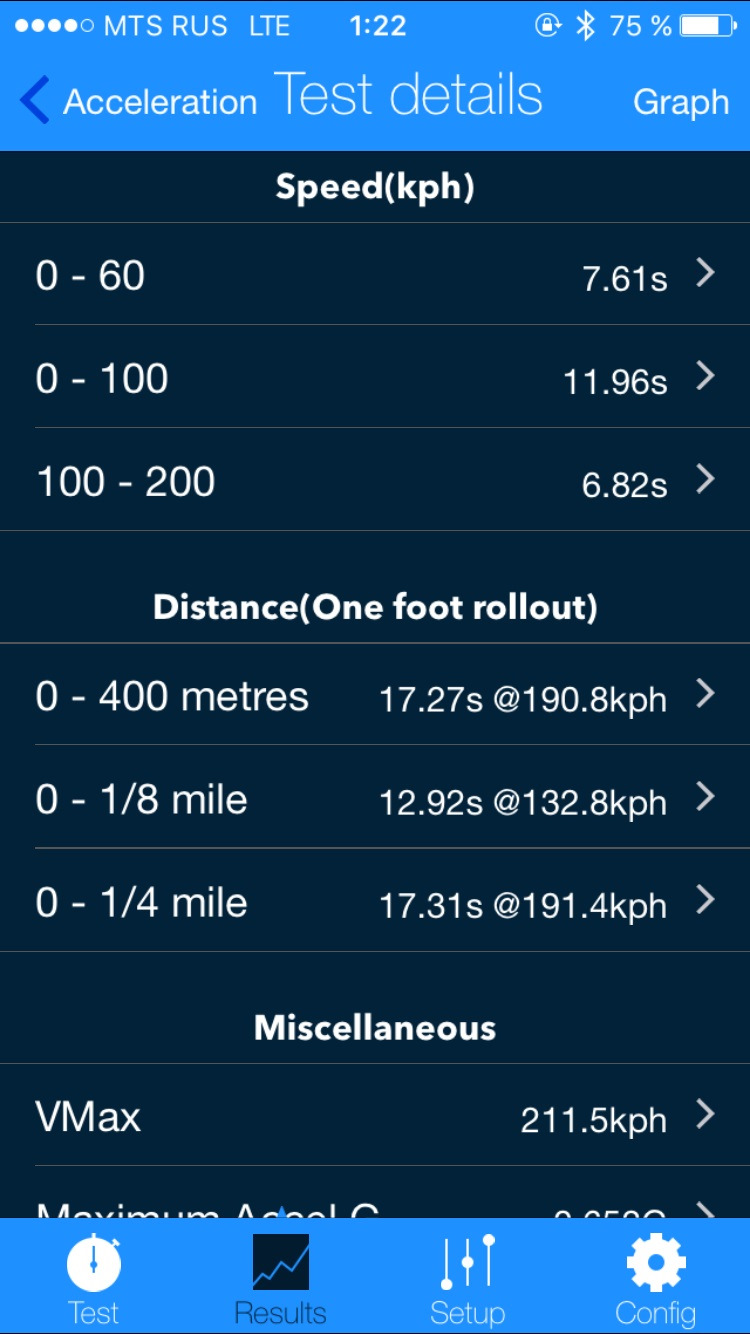Tap the Test stopwatch icon
This screenshot has height=1334, width=750.
[94, 1263]
